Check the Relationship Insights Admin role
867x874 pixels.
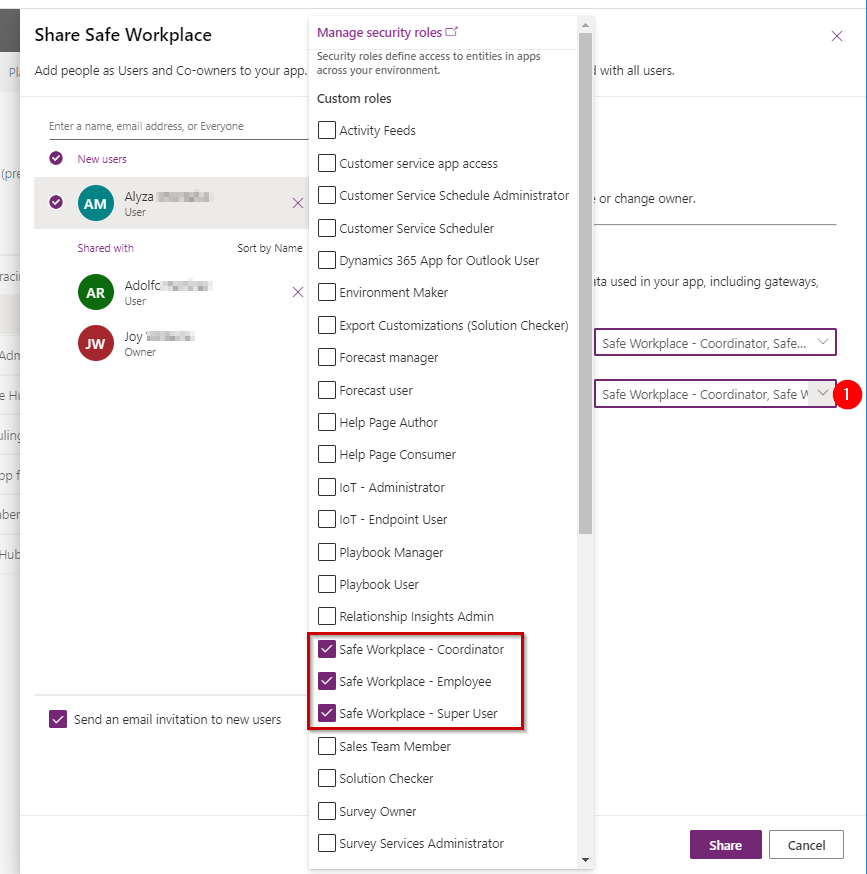coord(327,616)
